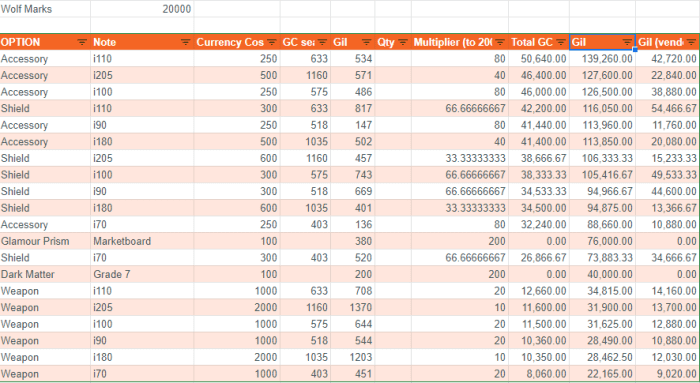Click the Total GC header text
The width and height of the screenshot is (700, 383).
pos(532,42)
